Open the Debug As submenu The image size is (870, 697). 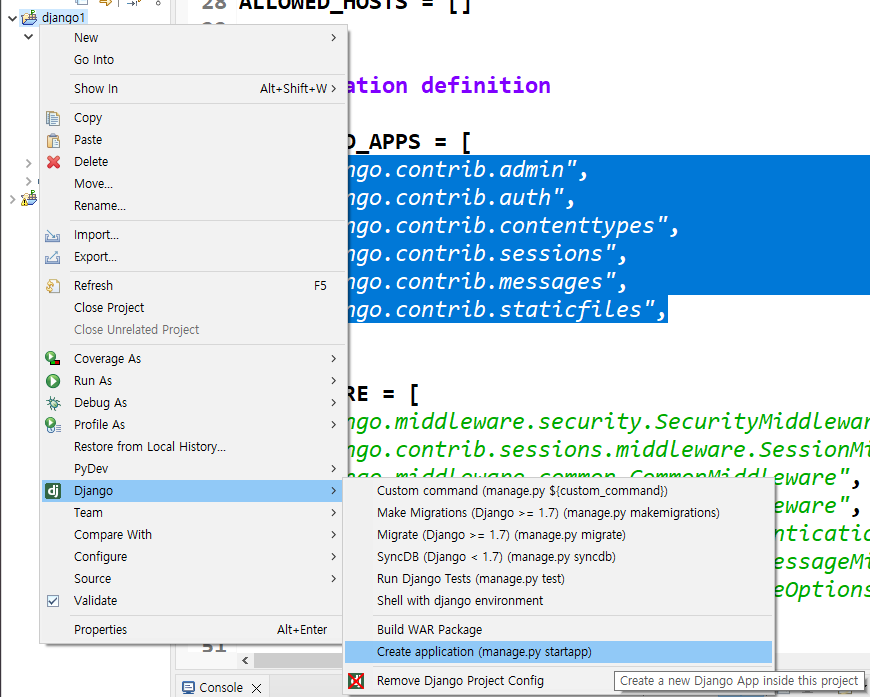[x=192, y=403]
